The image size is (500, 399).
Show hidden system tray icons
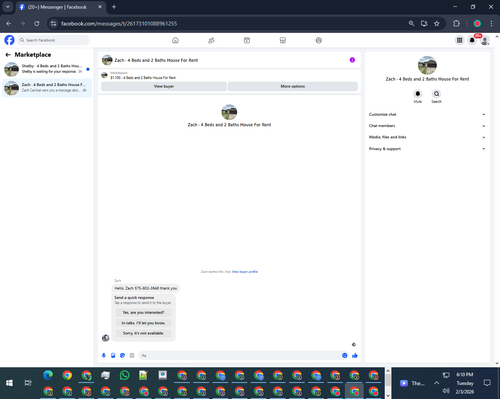436,383
